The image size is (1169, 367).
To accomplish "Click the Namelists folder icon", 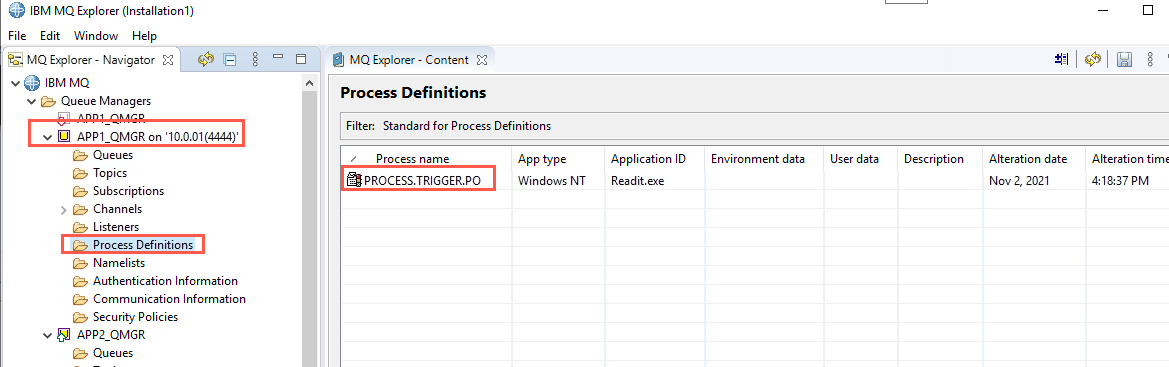I will click(81, 263).
